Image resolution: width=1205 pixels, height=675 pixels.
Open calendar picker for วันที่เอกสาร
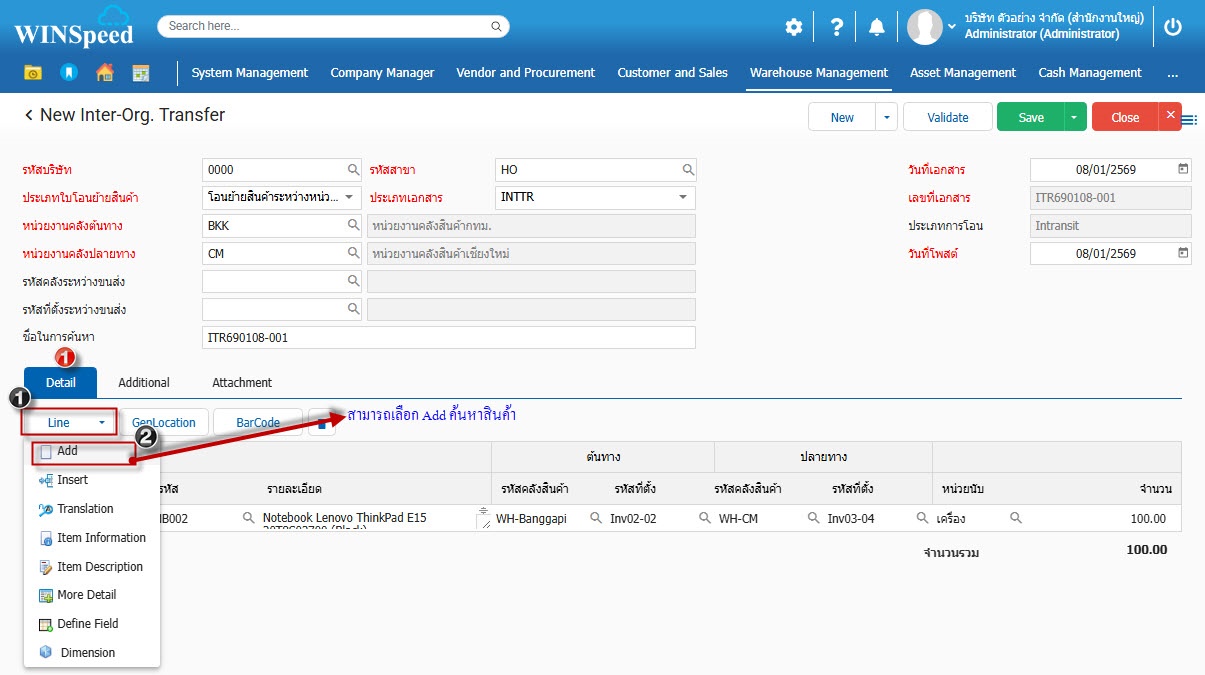pos(1183,169)
